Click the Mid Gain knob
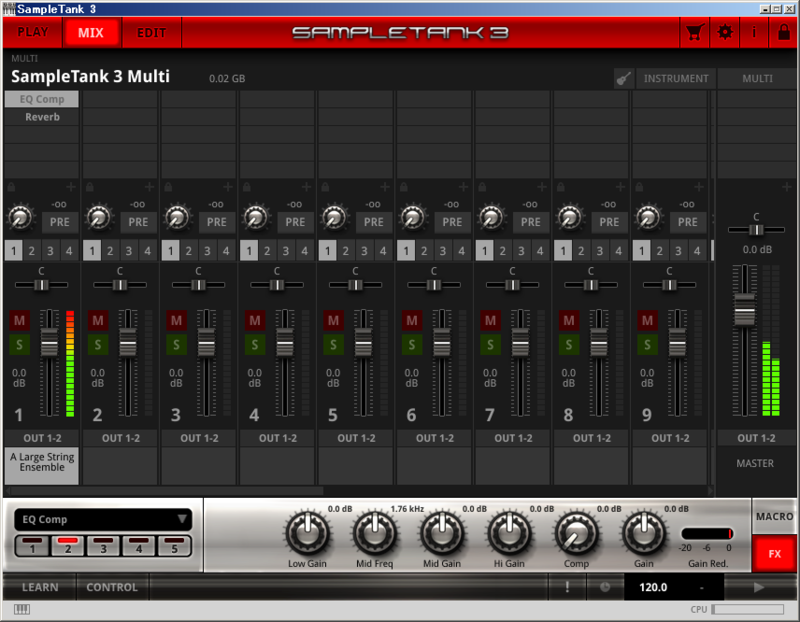Screen dimensions: 800x622 point(442,533)
